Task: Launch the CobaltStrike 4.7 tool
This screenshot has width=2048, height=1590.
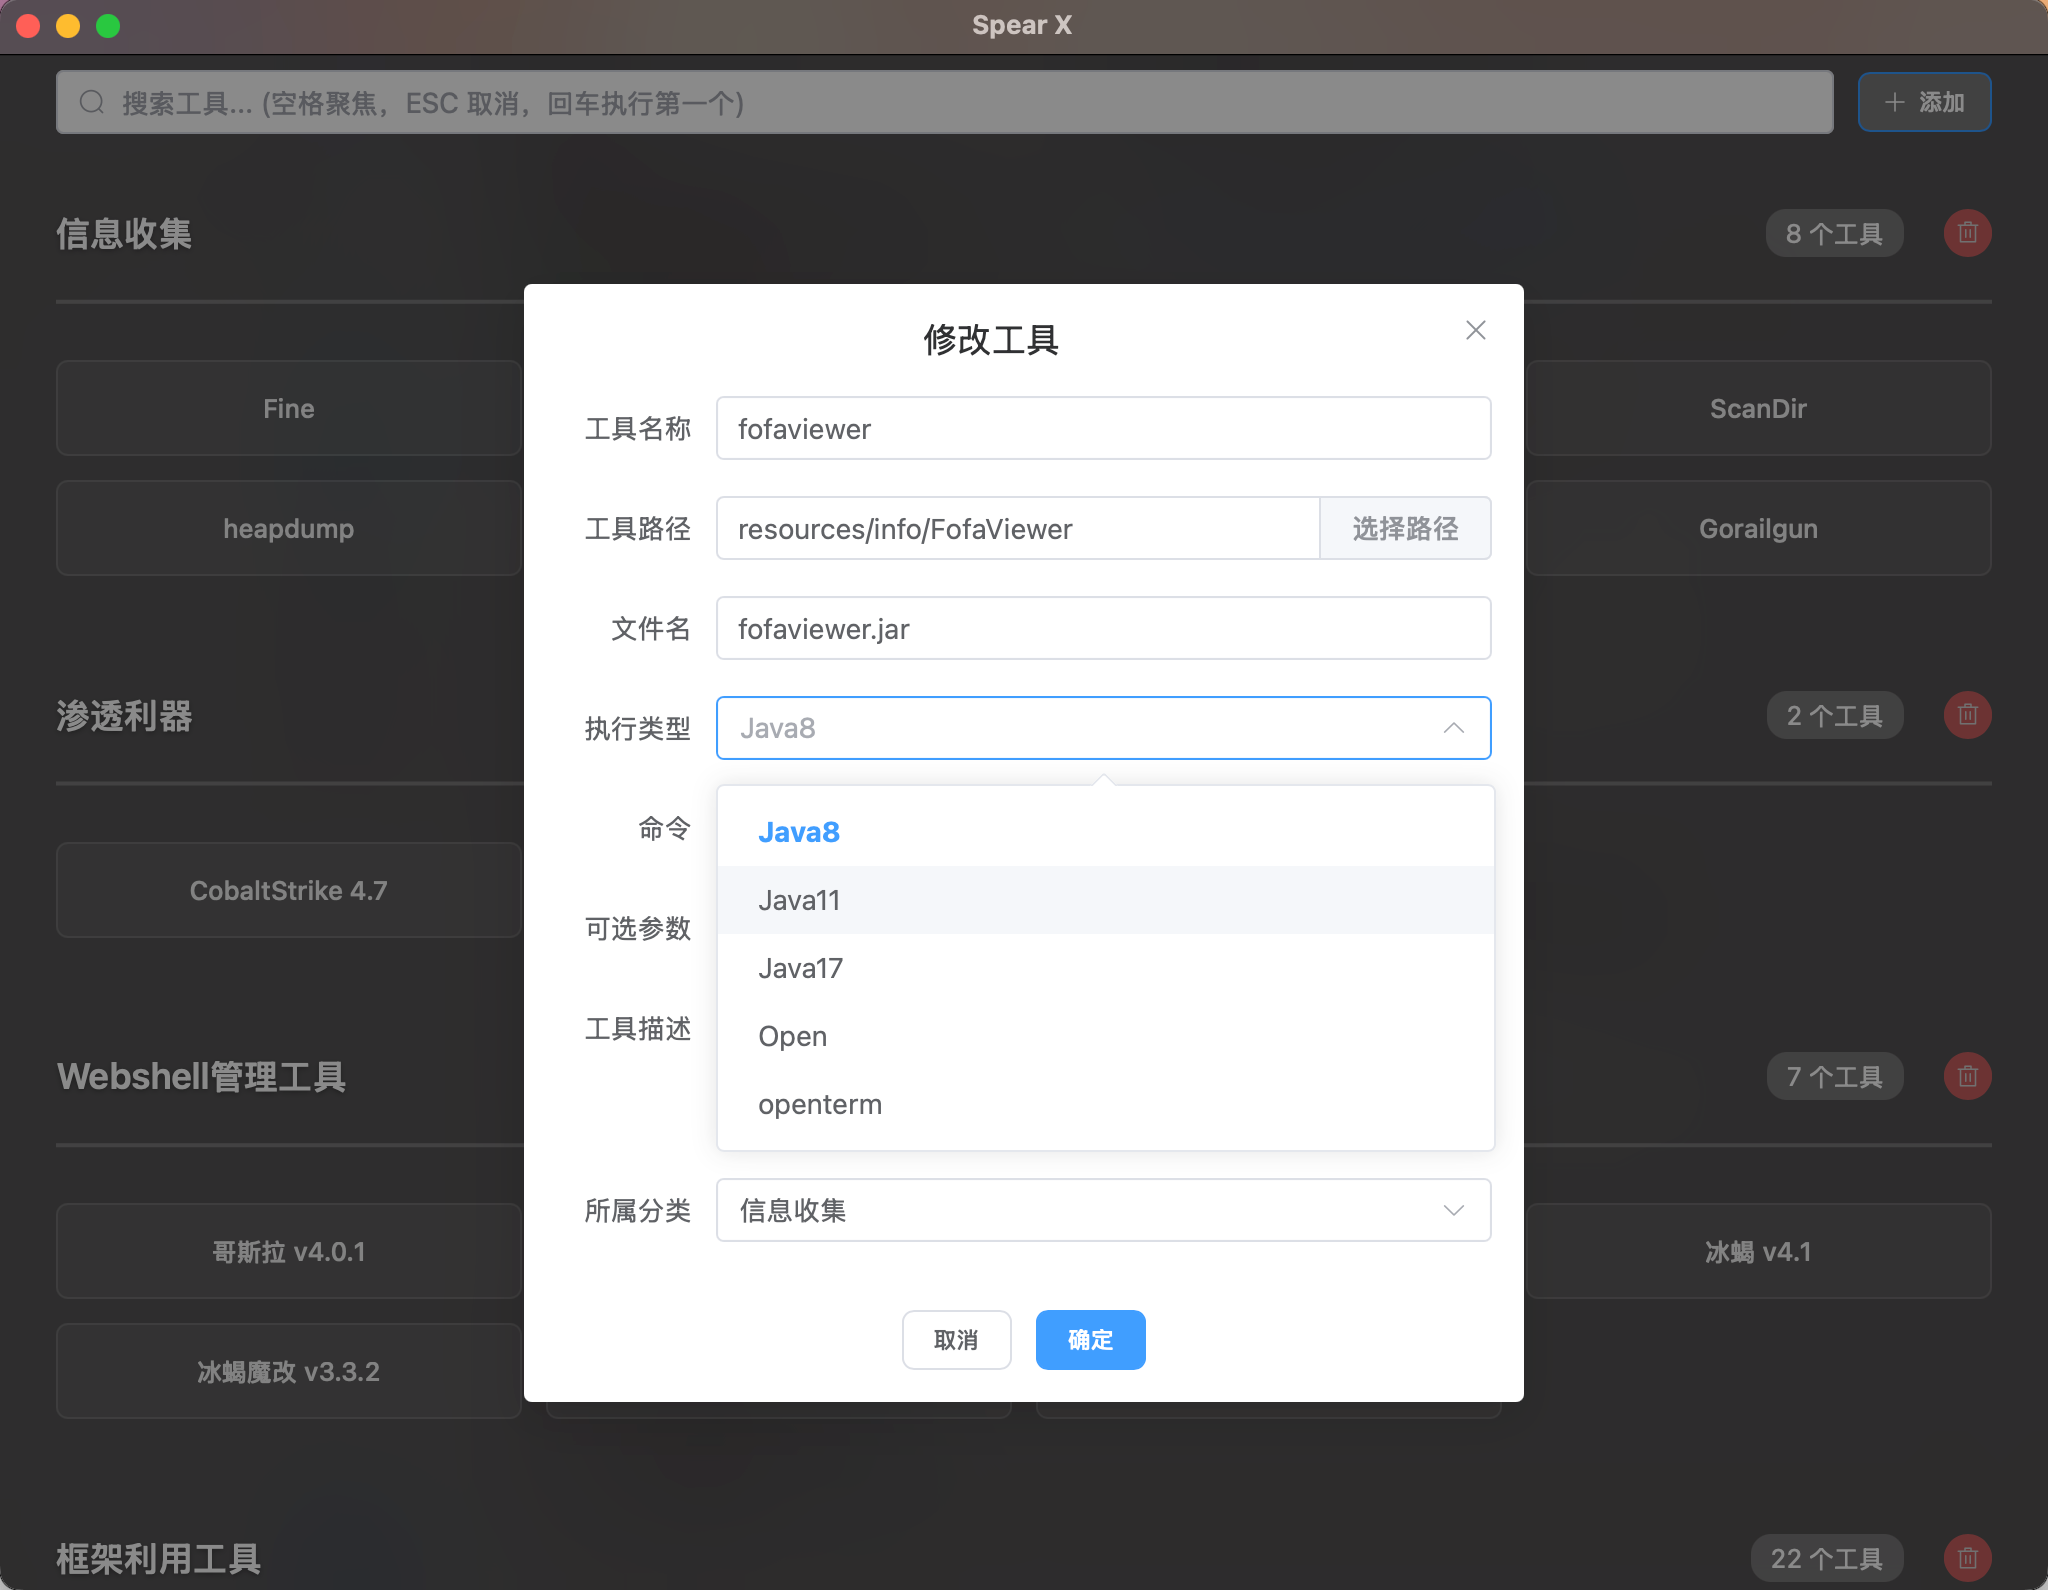Action: 288,890
